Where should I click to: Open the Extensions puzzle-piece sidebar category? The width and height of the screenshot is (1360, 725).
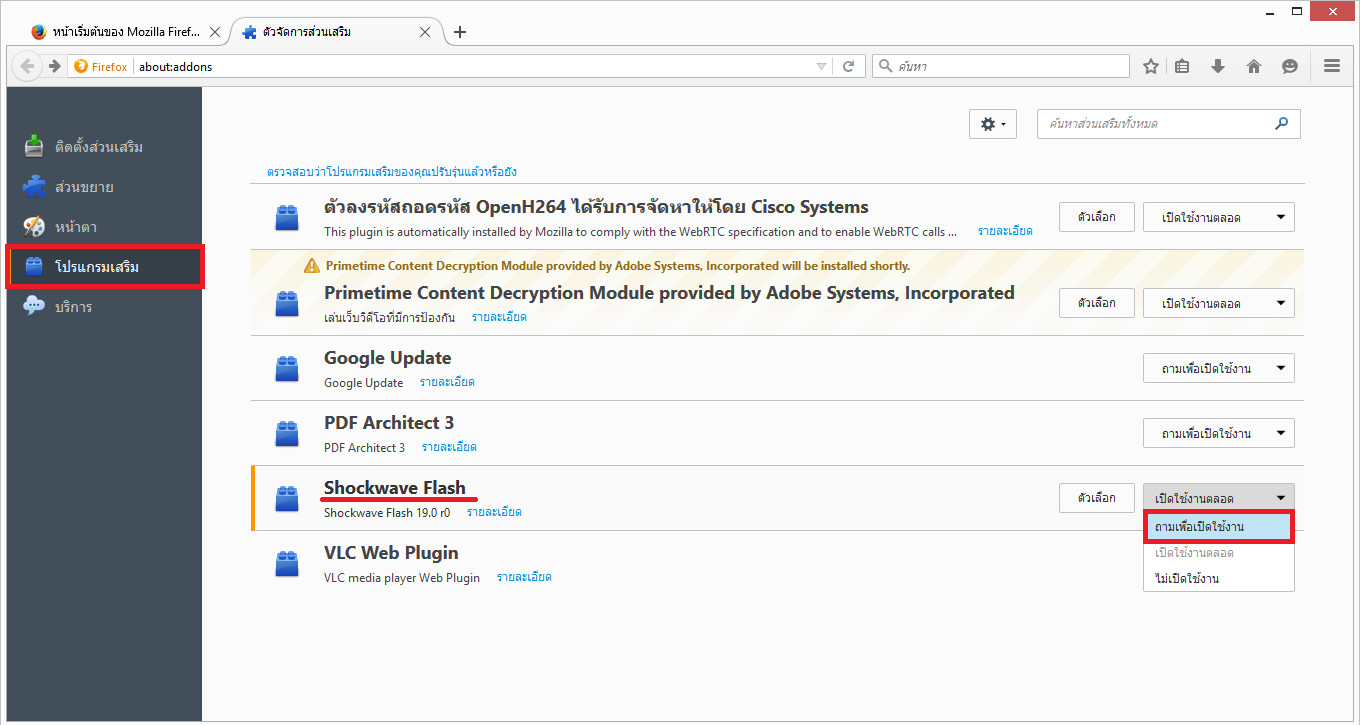click(84, 187)
